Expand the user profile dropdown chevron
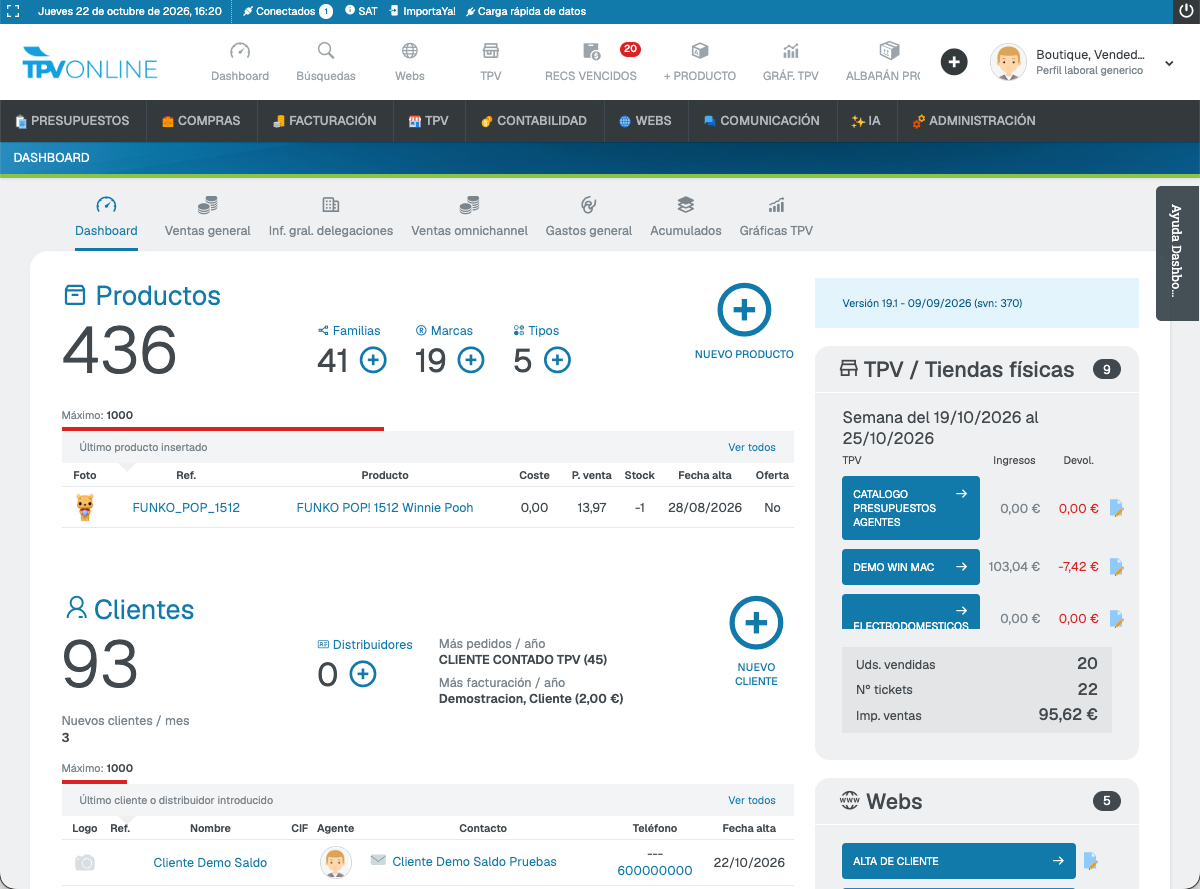 1169,63
